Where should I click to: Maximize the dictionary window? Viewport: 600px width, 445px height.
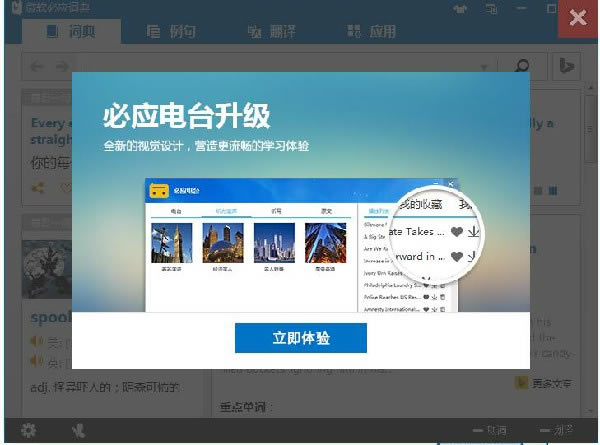551,8
